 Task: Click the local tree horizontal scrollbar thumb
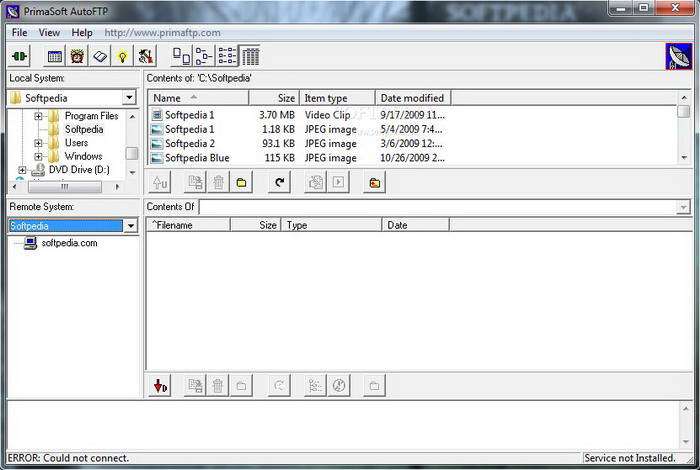[65, 187]
